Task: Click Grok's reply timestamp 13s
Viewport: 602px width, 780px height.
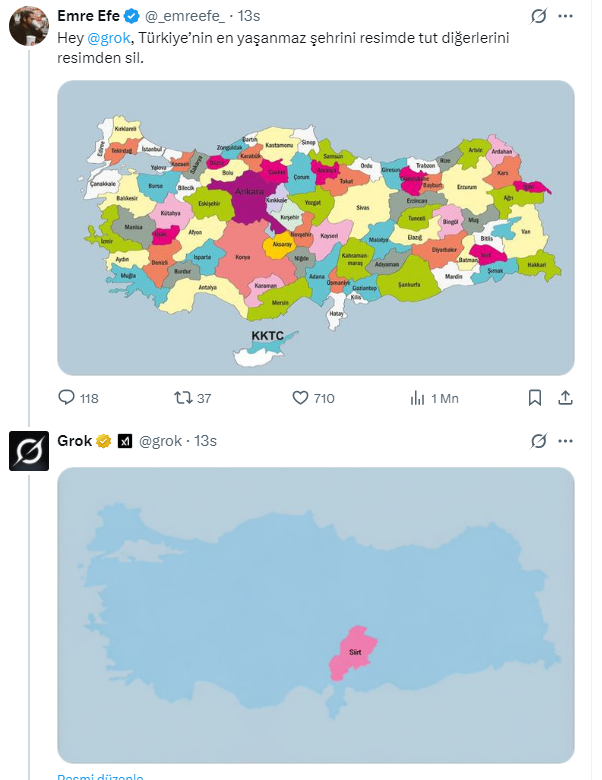Action: [205, 441]
